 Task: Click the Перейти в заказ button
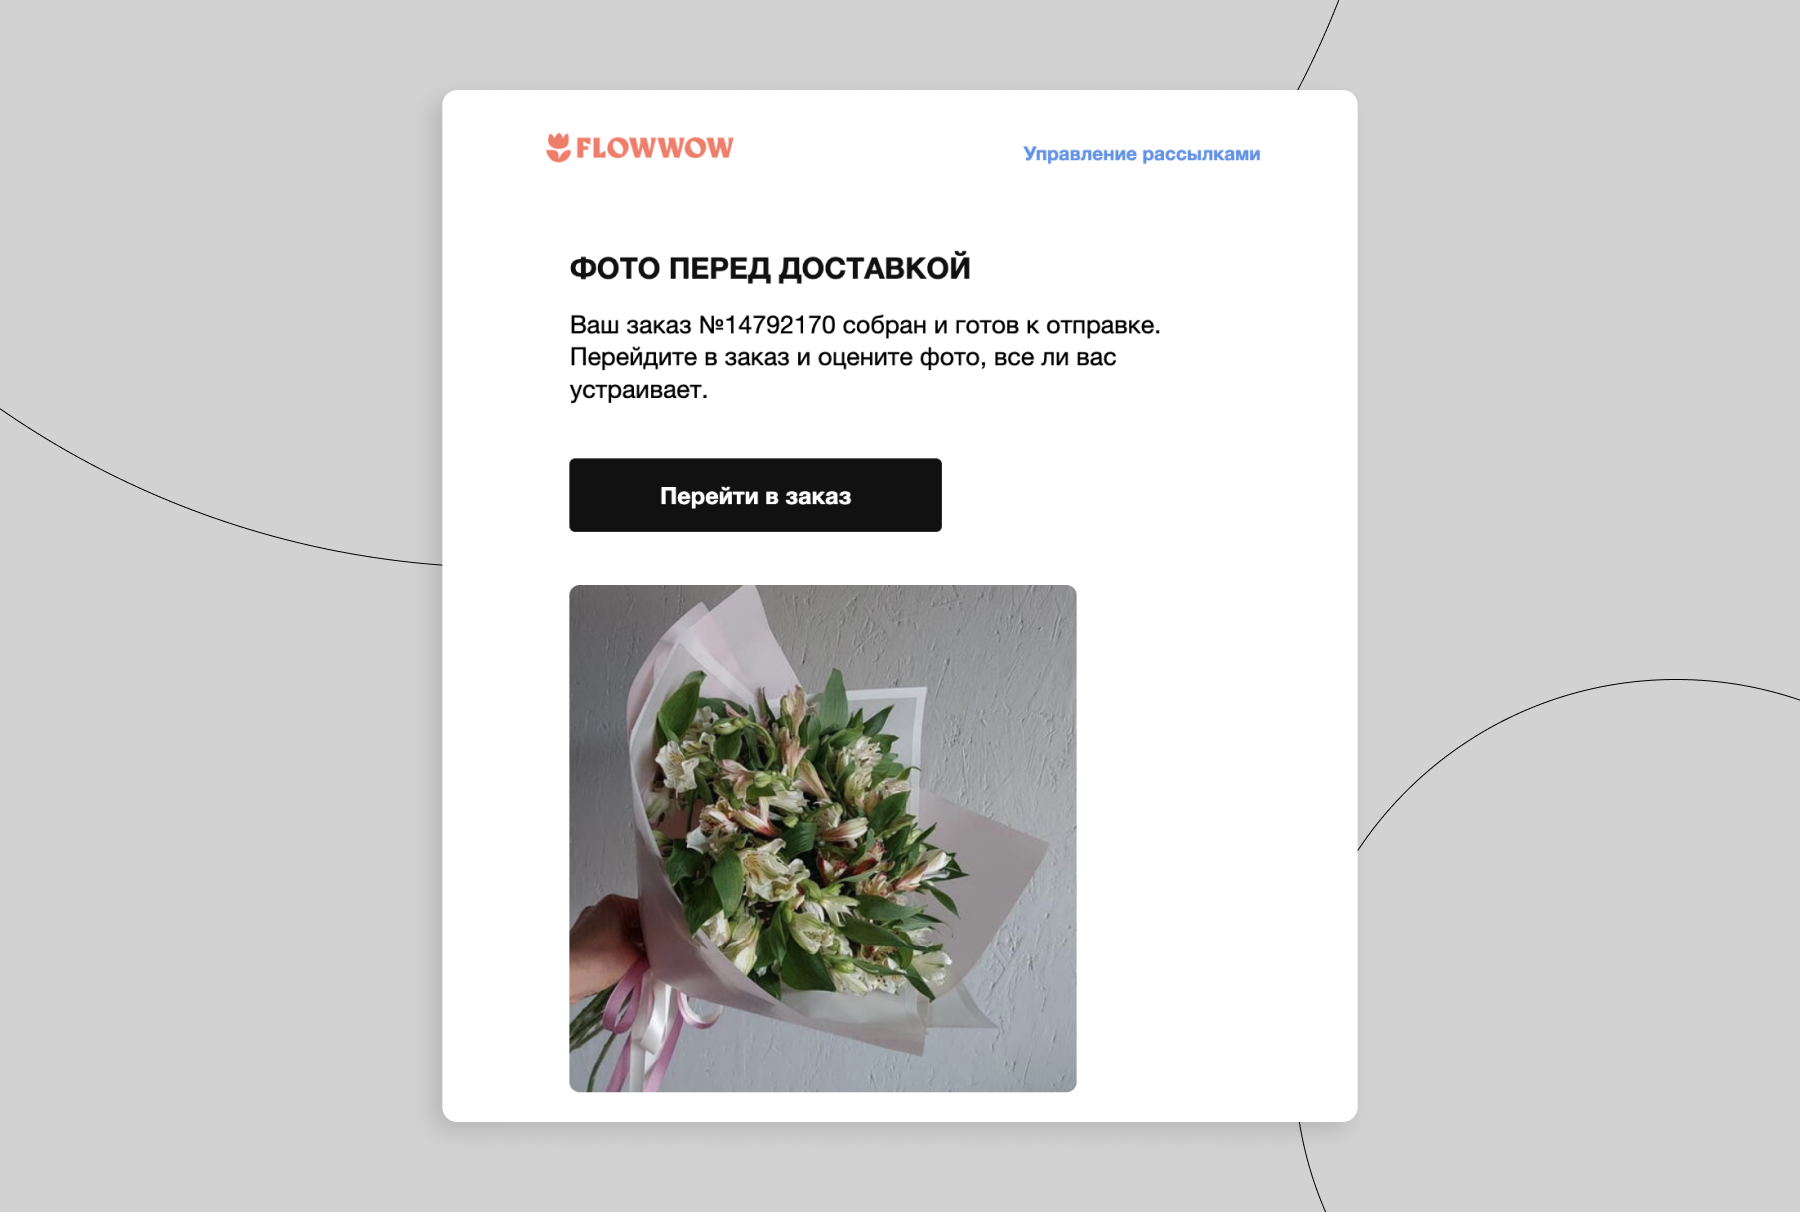(x=755, y=495)
